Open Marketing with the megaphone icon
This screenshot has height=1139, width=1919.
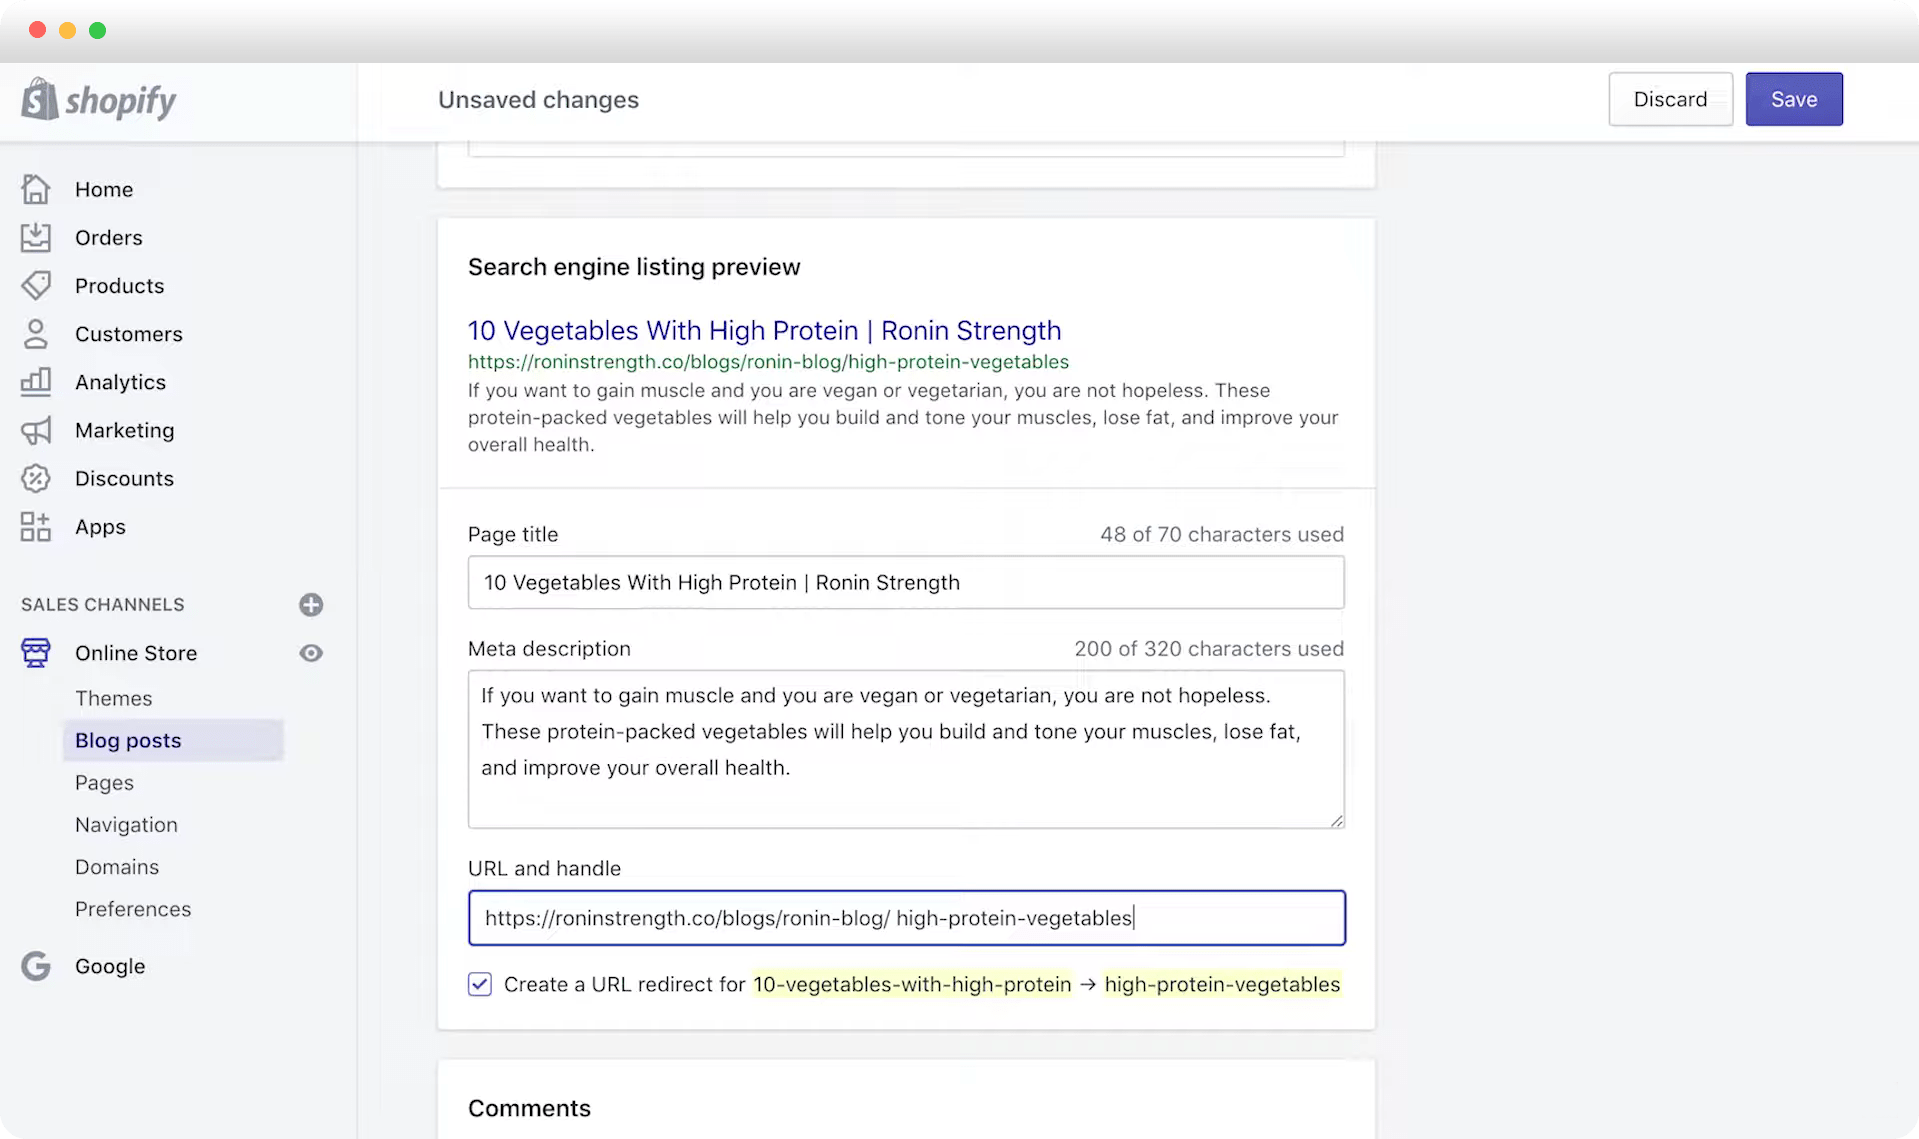pos(36,430)
